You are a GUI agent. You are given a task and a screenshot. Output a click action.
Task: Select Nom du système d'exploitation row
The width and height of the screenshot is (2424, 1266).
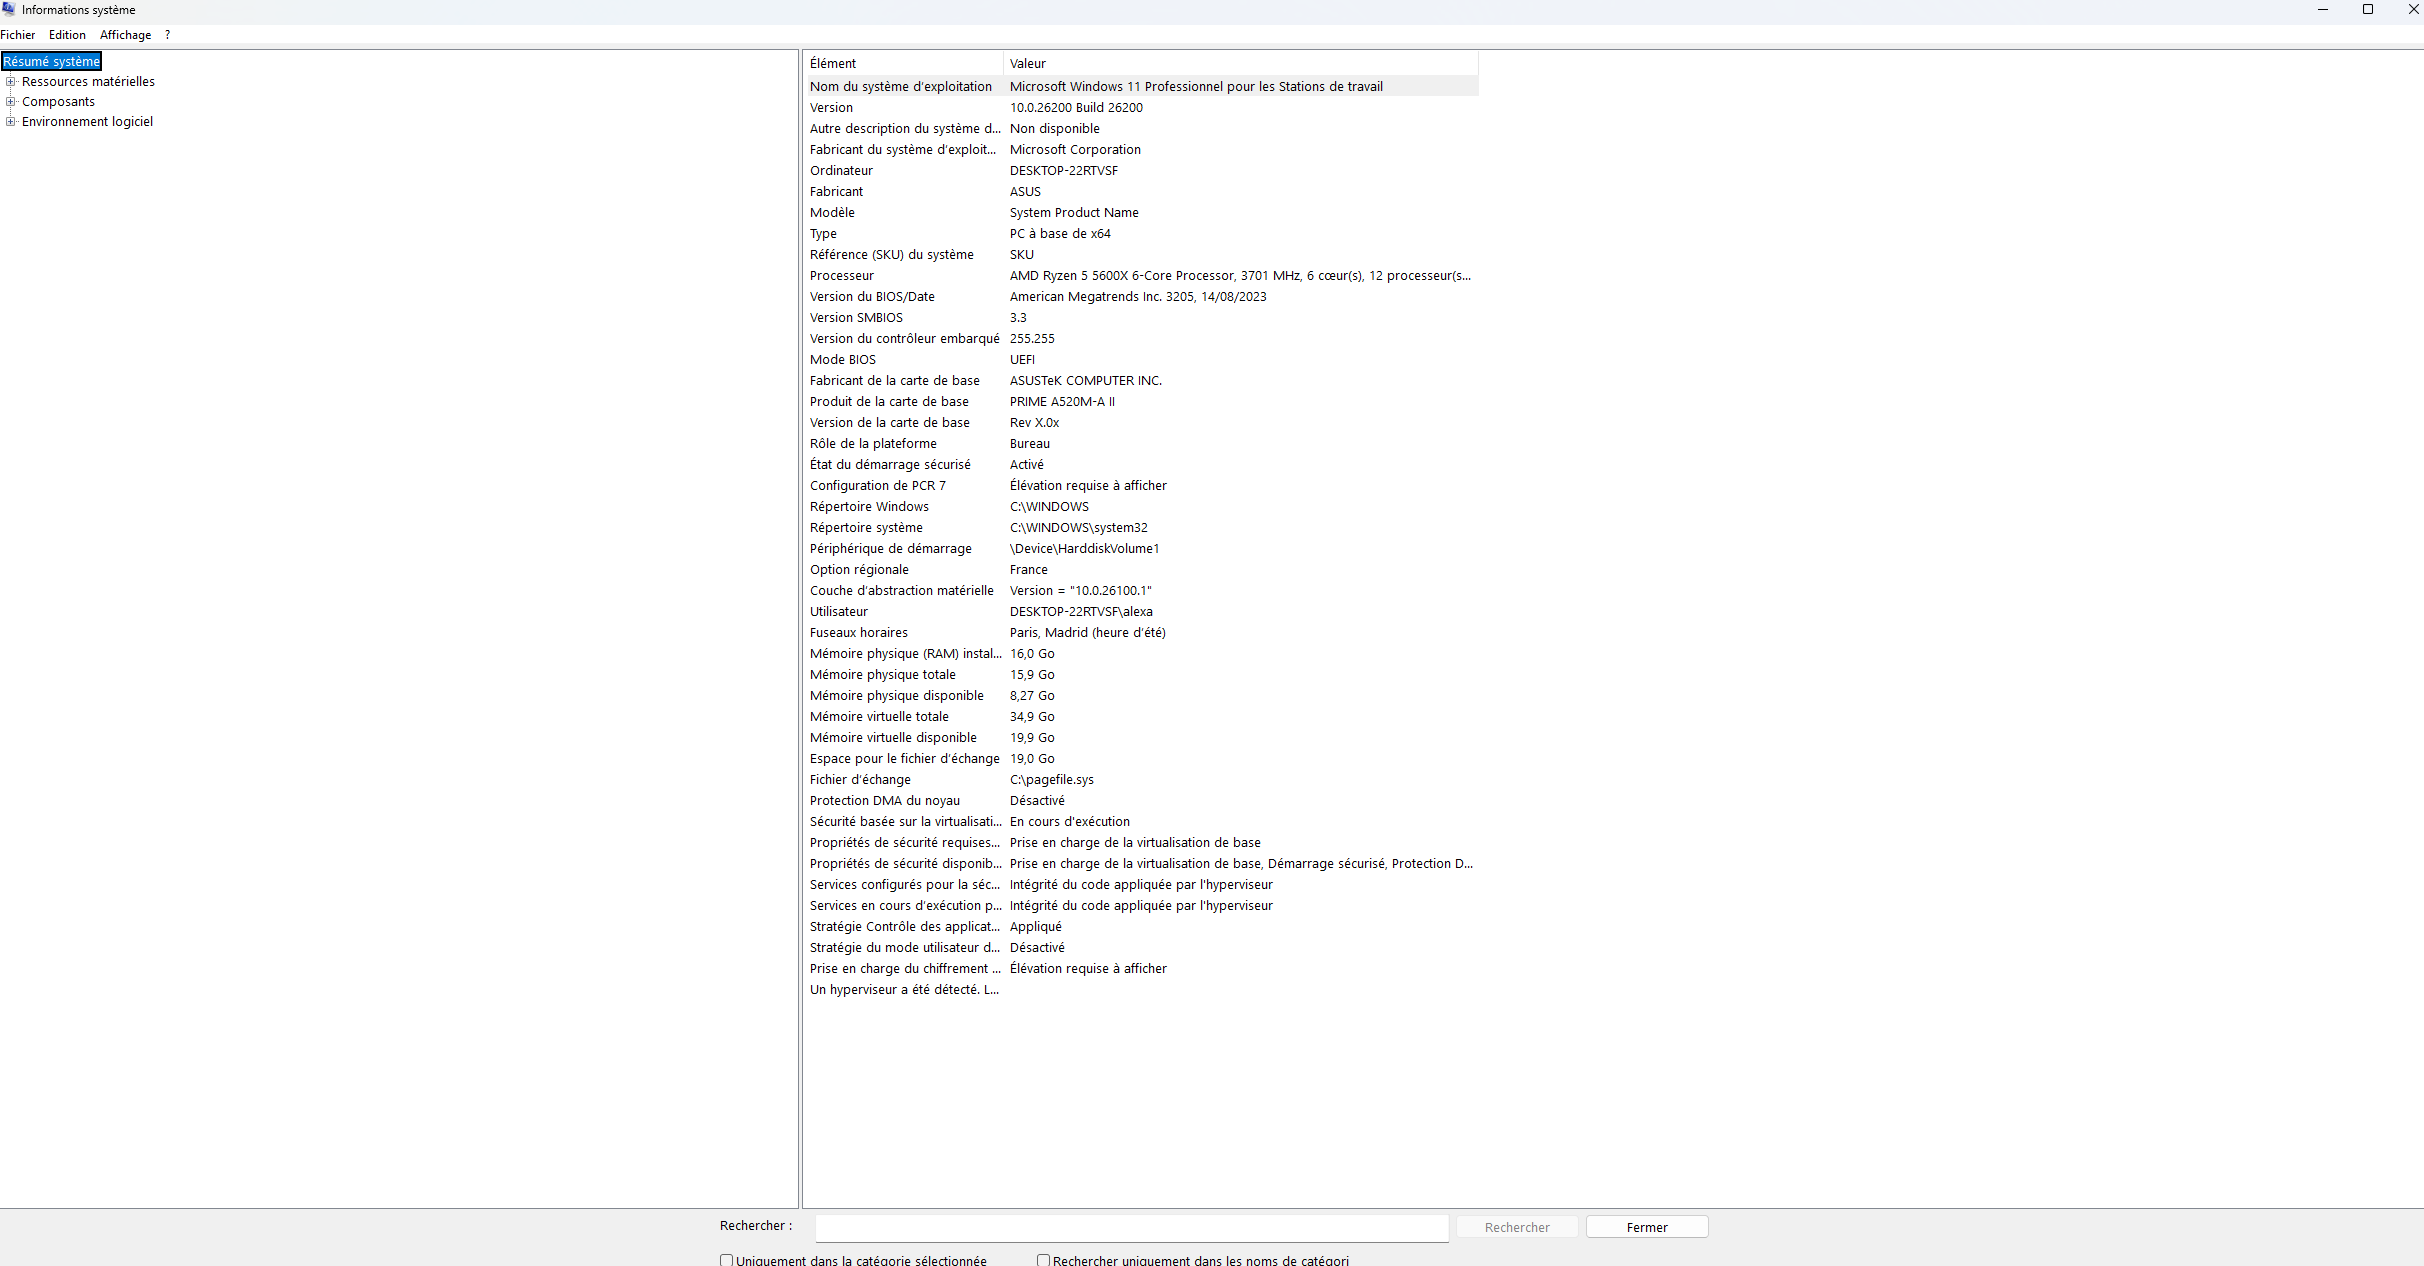(x=1141, y=87)
